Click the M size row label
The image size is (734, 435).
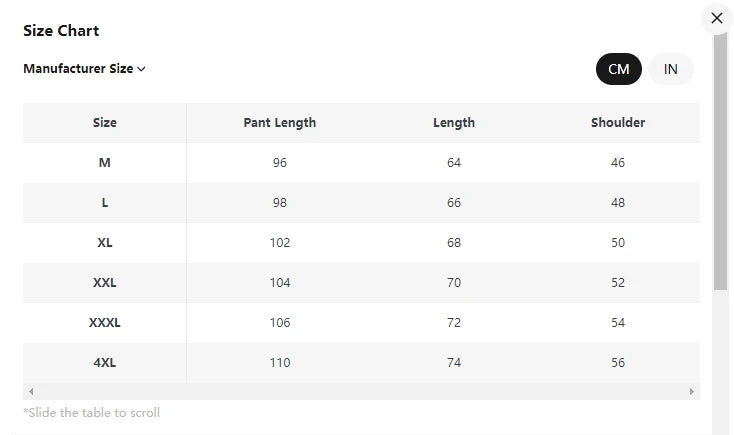(x=104, y=163)
